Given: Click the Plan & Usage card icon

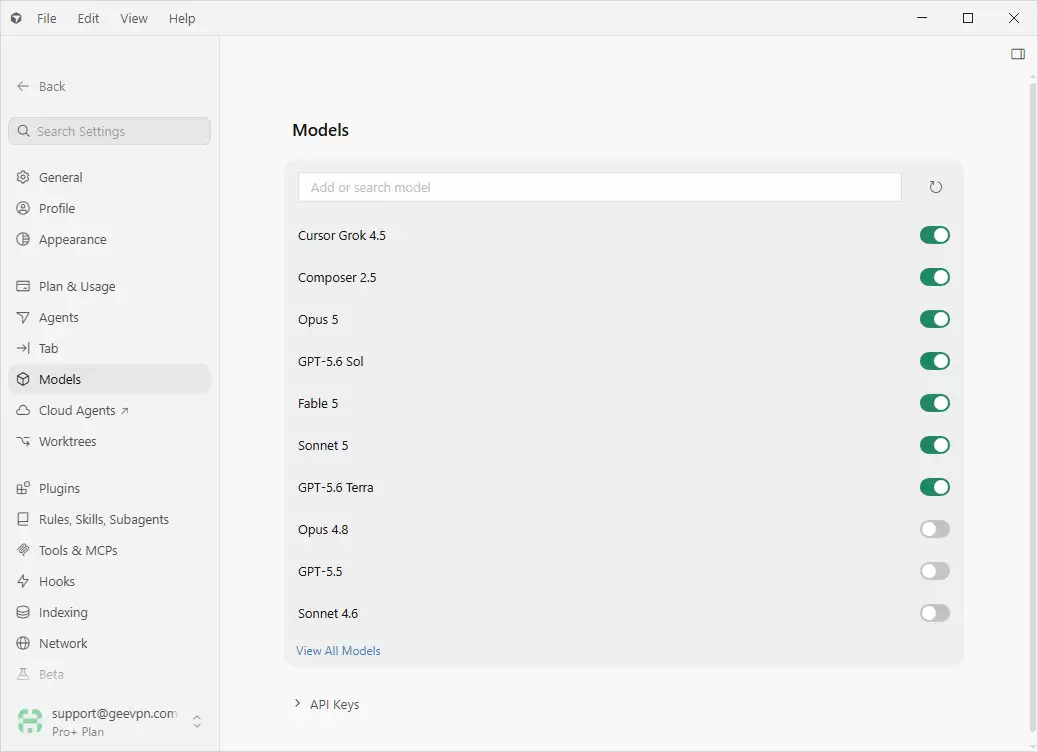Looking at the screenshot, I should (x=23, y=287).
